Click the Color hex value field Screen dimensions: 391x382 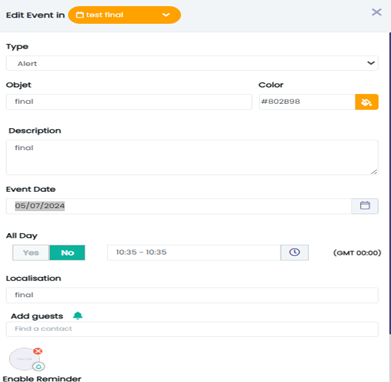pyautogui.click(x=307, y=102)
